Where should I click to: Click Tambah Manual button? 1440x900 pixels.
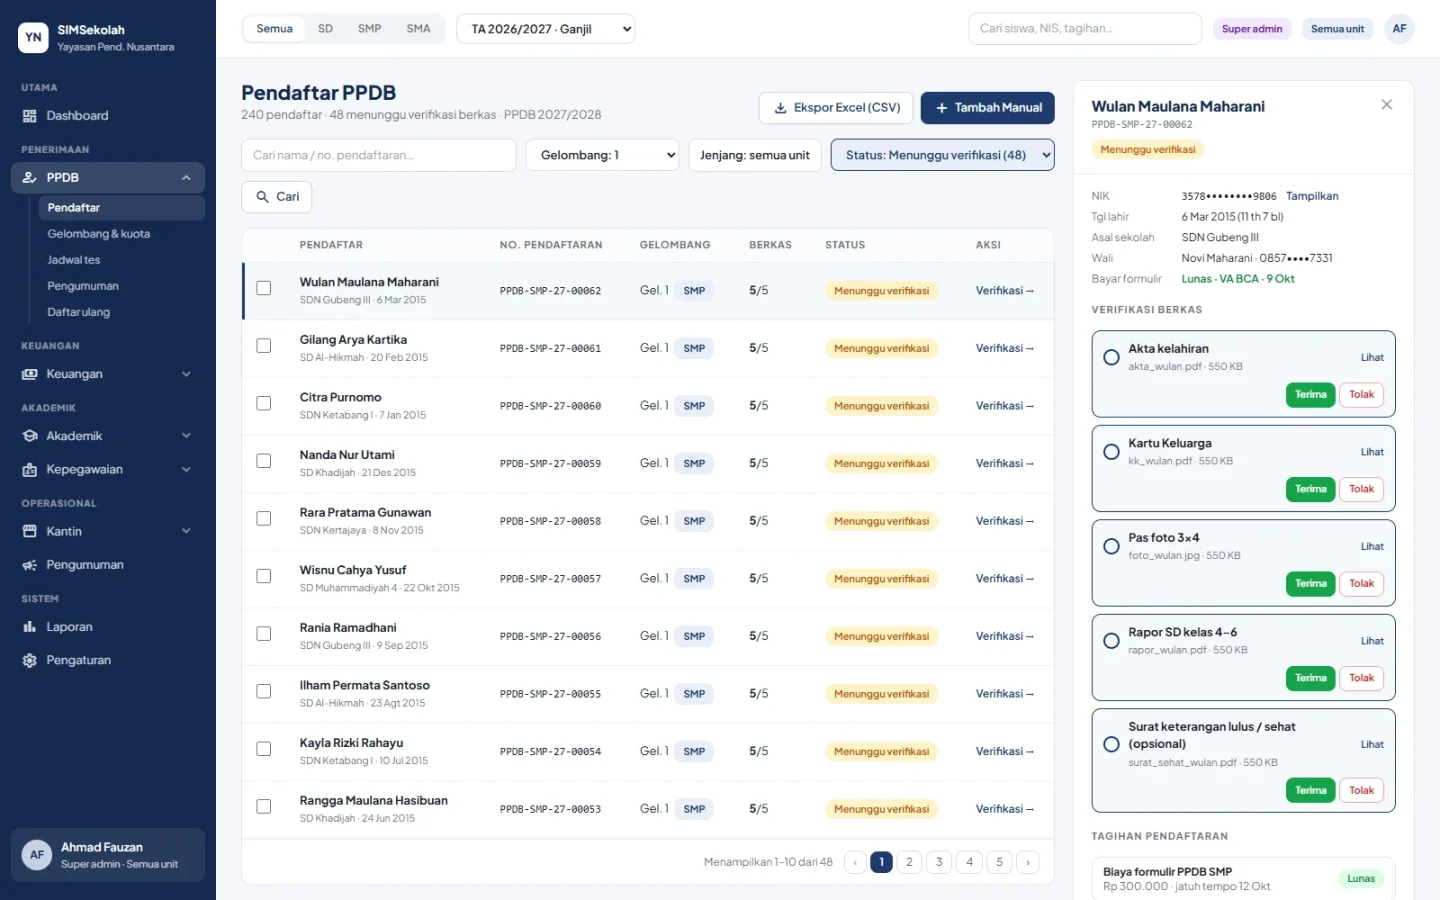[988, 108]
